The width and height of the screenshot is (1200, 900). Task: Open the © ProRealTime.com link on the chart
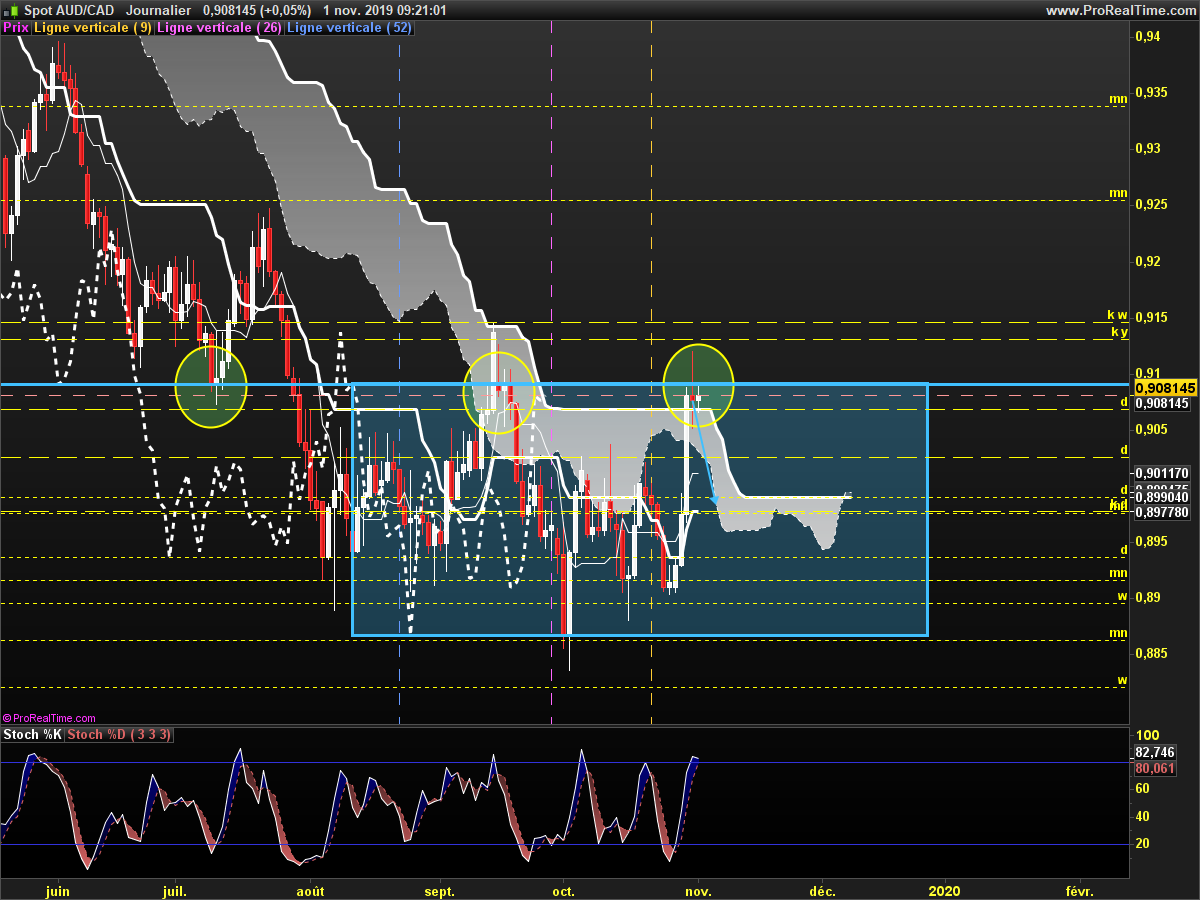click(x=50, y=718)
